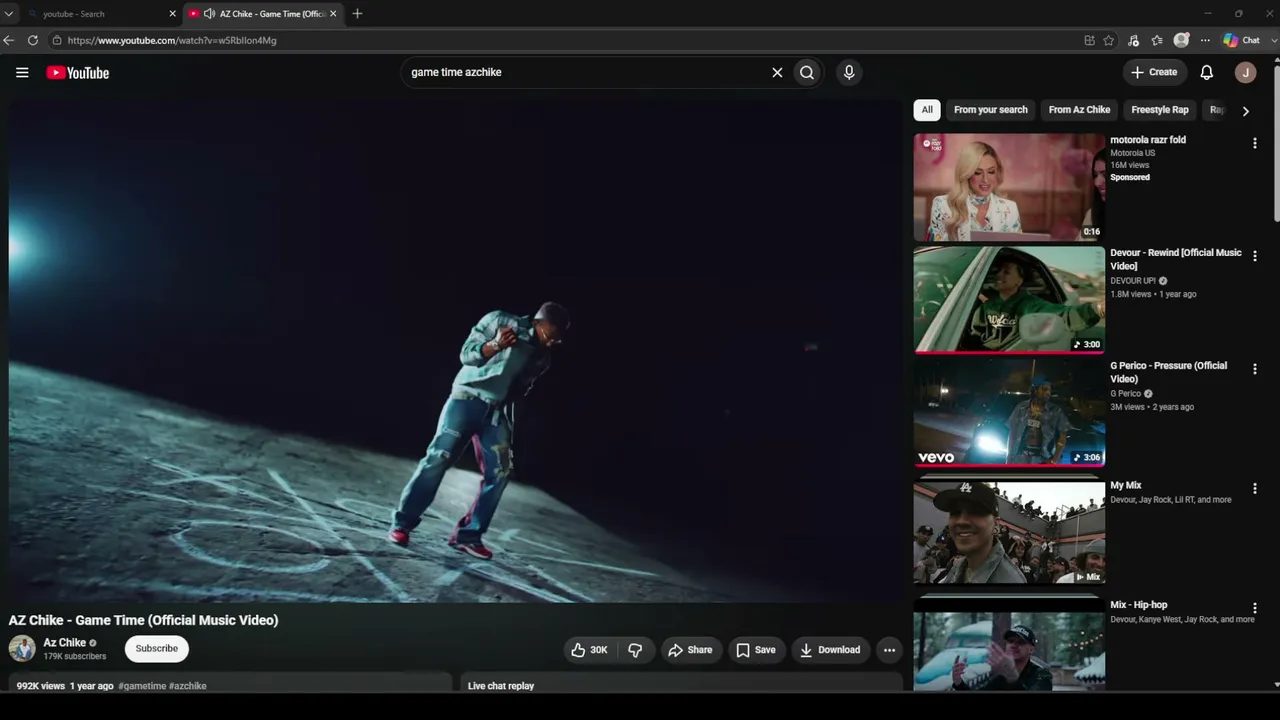Open options menu for Mix - Hip-hop
Viewport: 1280px width, 720px height.
pyautogui.click(x=1254, y=608)
